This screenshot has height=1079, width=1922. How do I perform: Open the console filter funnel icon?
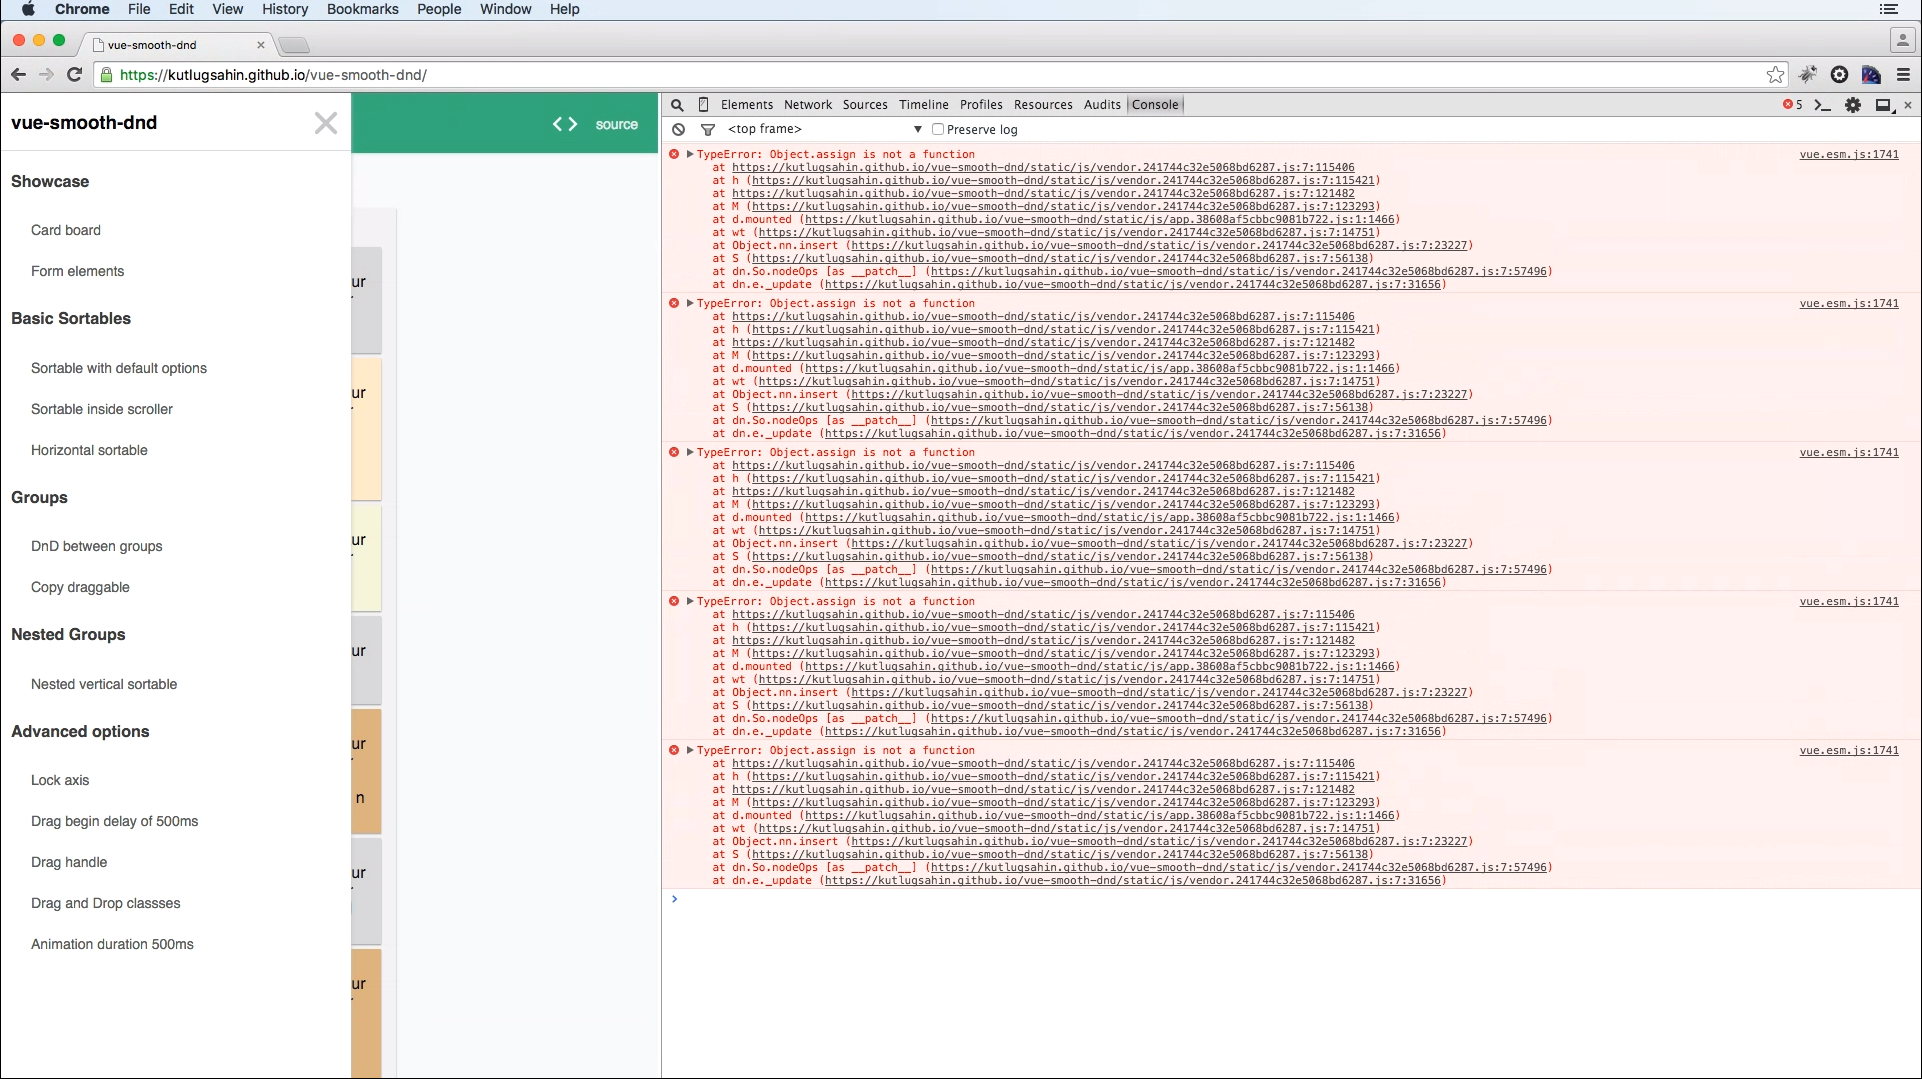click(708, 130)
